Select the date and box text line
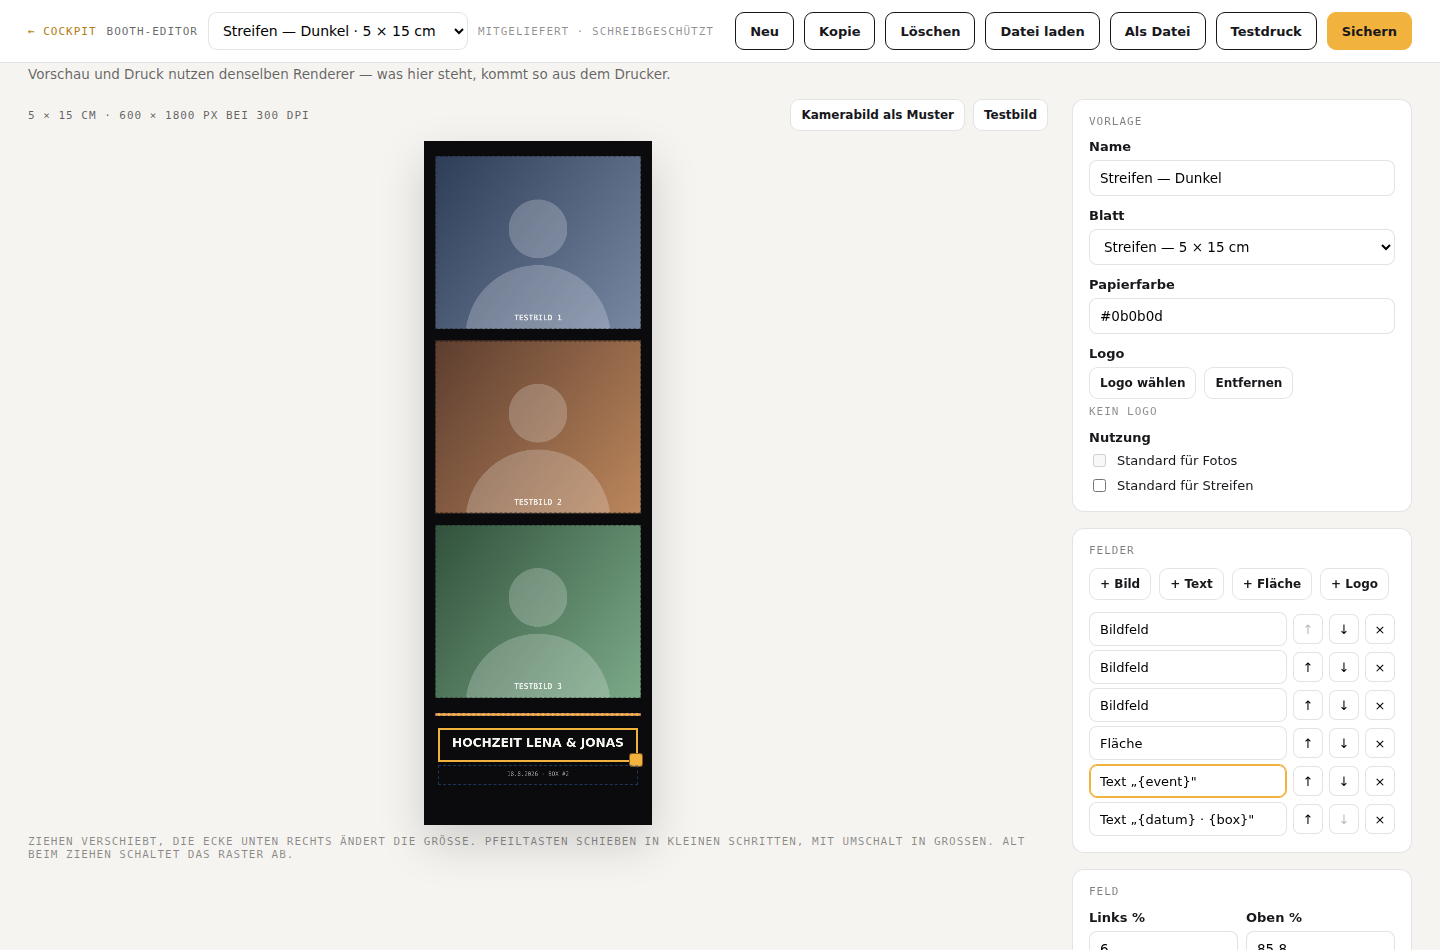1440x950 pixels. pyautogui.click(x=538, y=774)
